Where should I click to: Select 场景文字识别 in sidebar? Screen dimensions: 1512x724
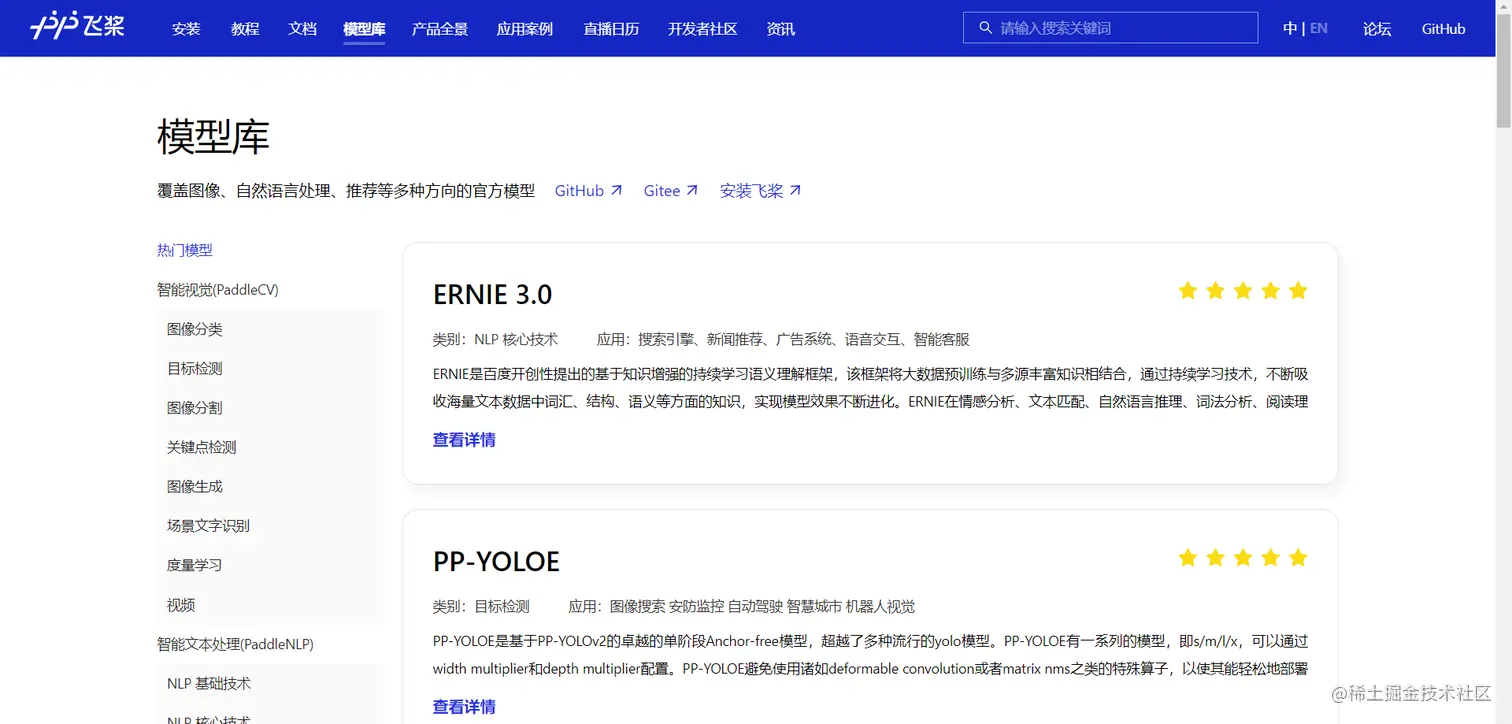click(x=209, y=525)
